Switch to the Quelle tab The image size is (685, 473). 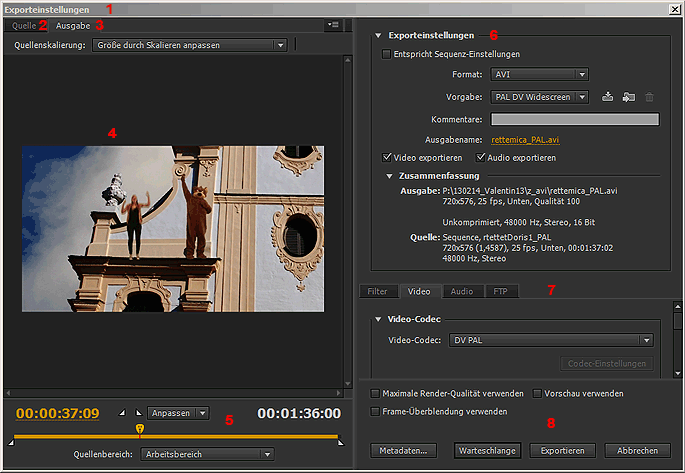click(24, 26)
